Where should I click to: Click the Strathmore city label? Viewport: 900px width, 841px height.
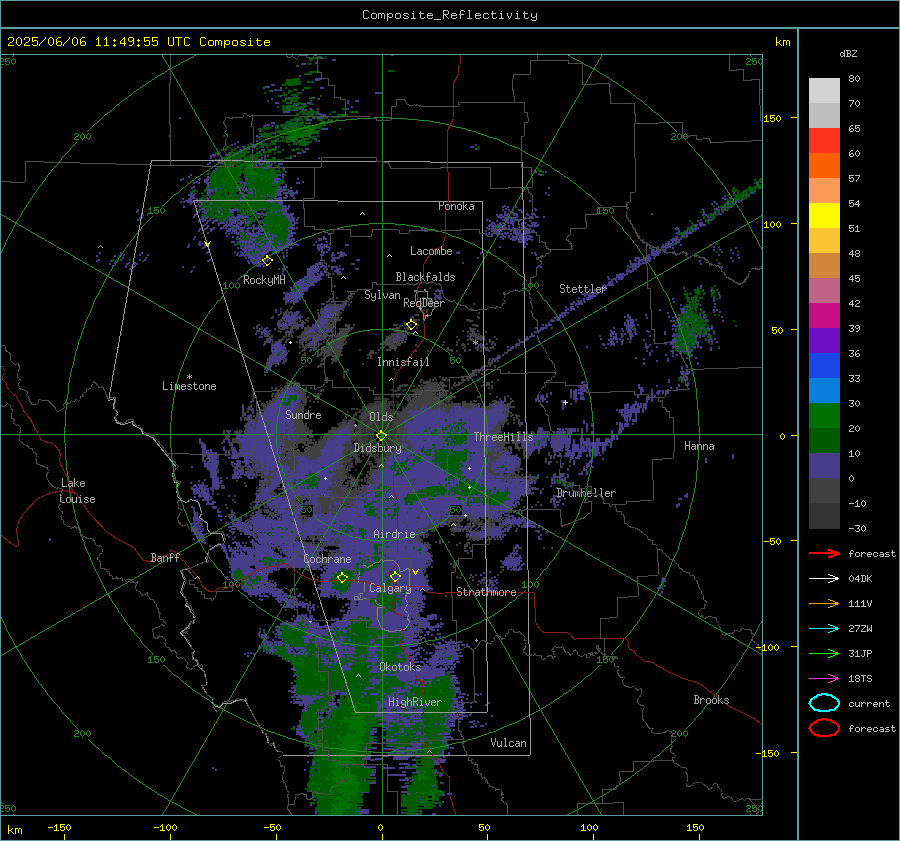pyautogui.click(x=486, y=592)
